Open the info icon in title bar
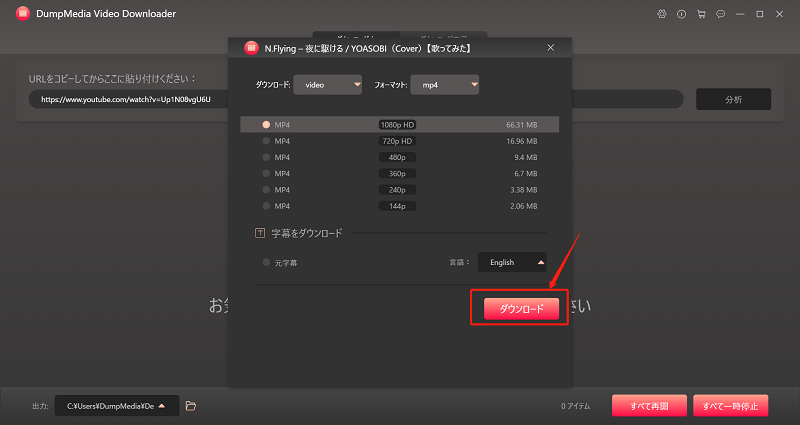Image resolution: width=800 pixels, height=425 pixels. (x=681, y=14)
